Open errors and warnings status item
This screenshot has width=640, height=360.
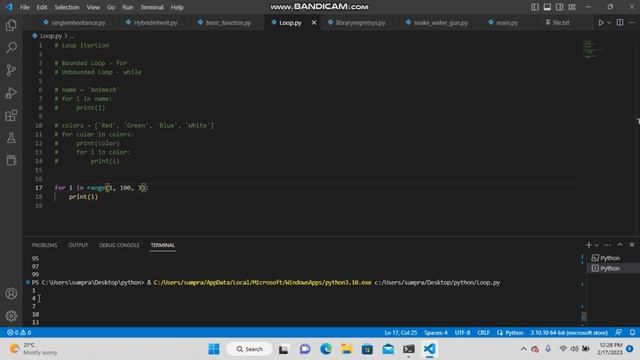click(x=19, y=333)
